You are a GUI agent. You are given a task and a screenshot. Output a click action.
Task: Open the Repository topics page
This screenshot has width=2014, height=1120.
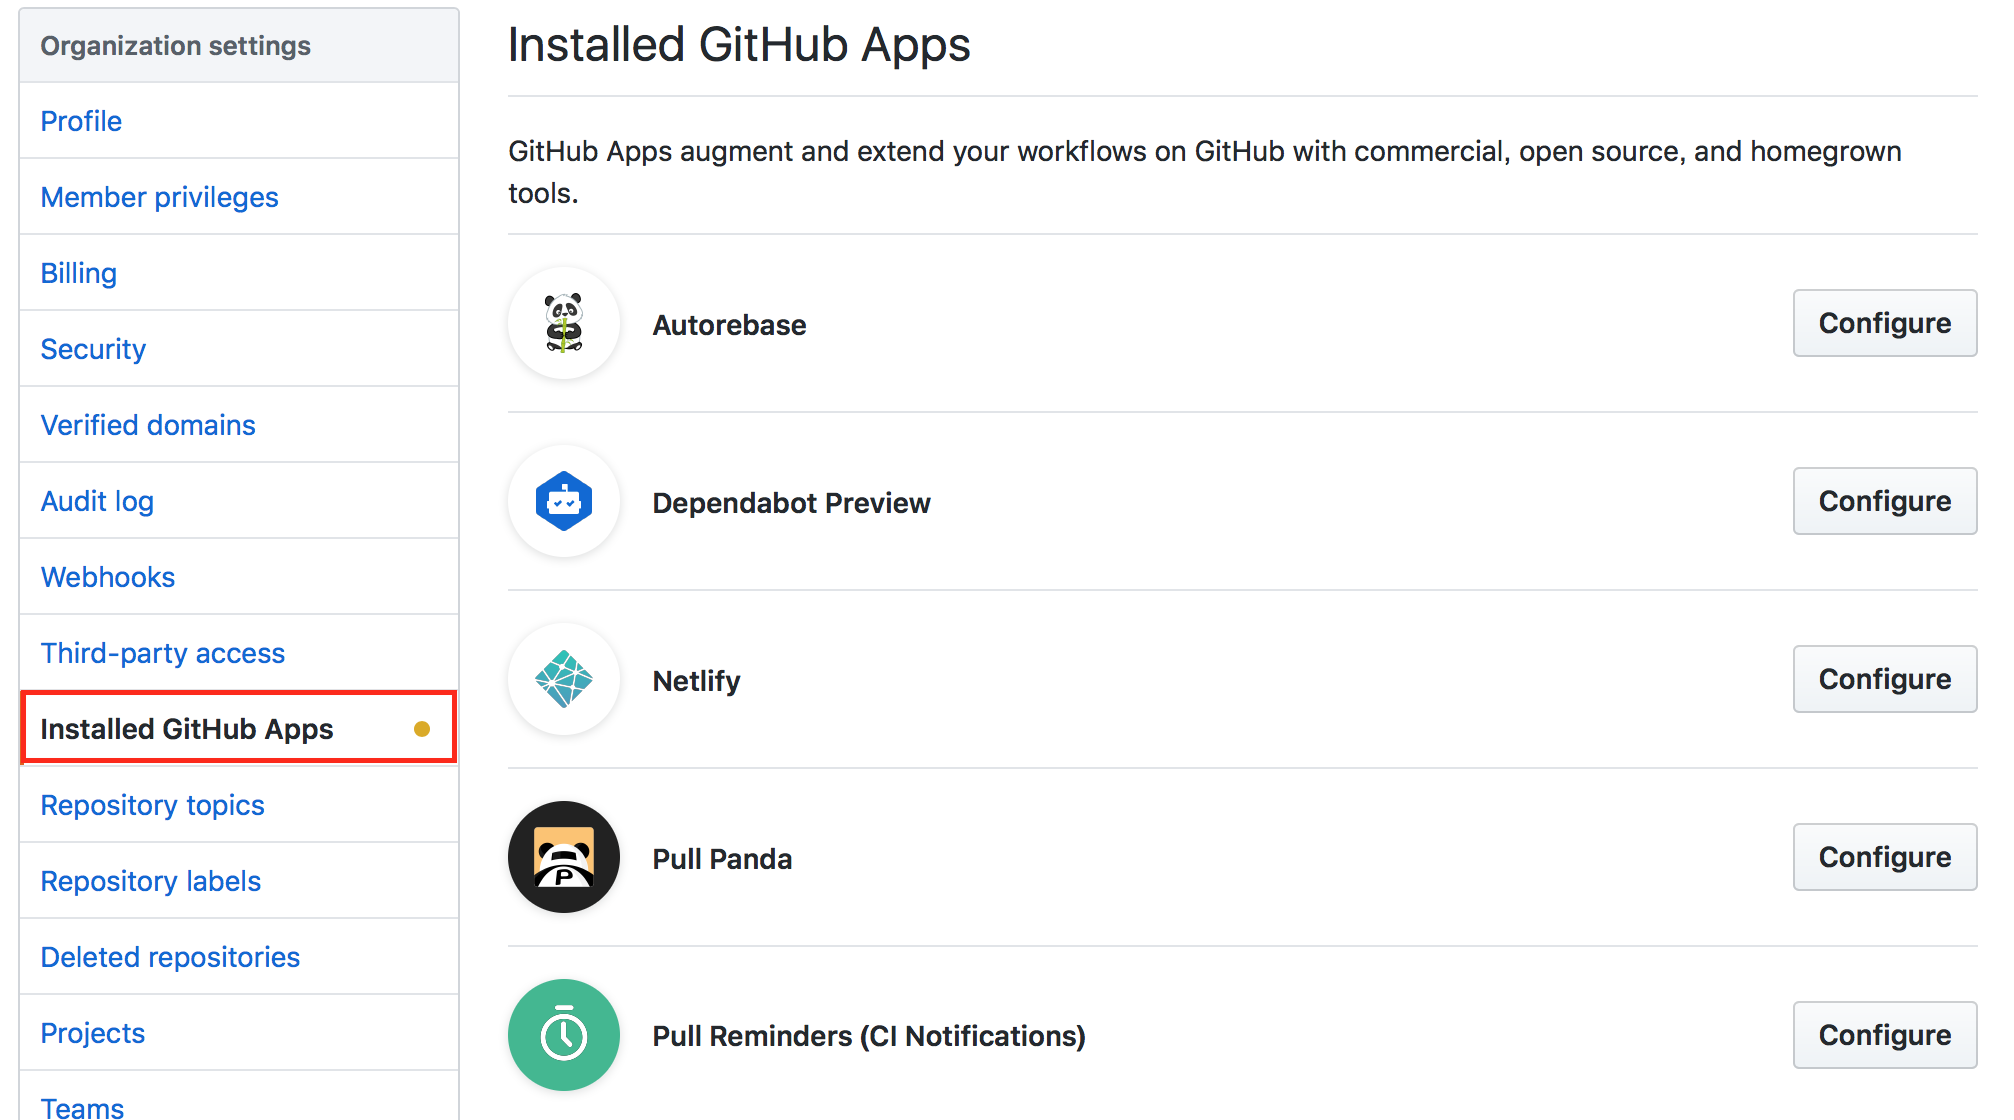152,805
